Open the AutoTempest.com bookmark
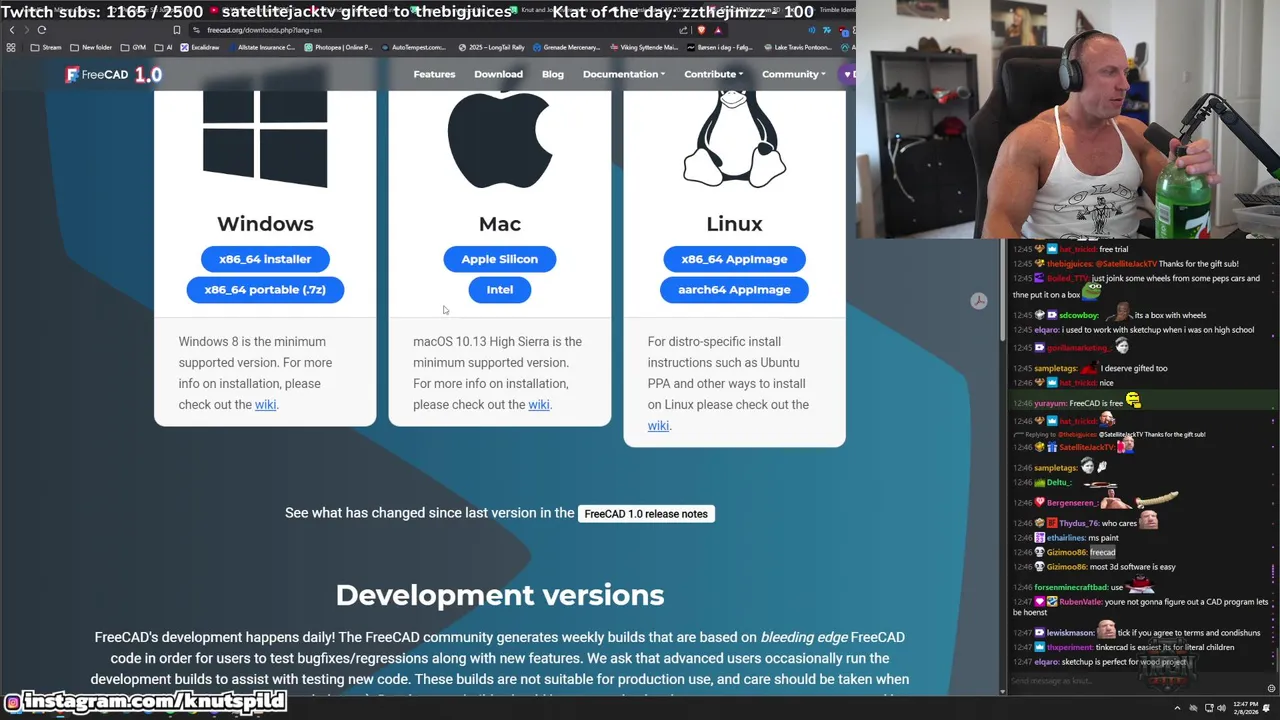The height and width of the screenshot is (720, 1280). (413, 47)
